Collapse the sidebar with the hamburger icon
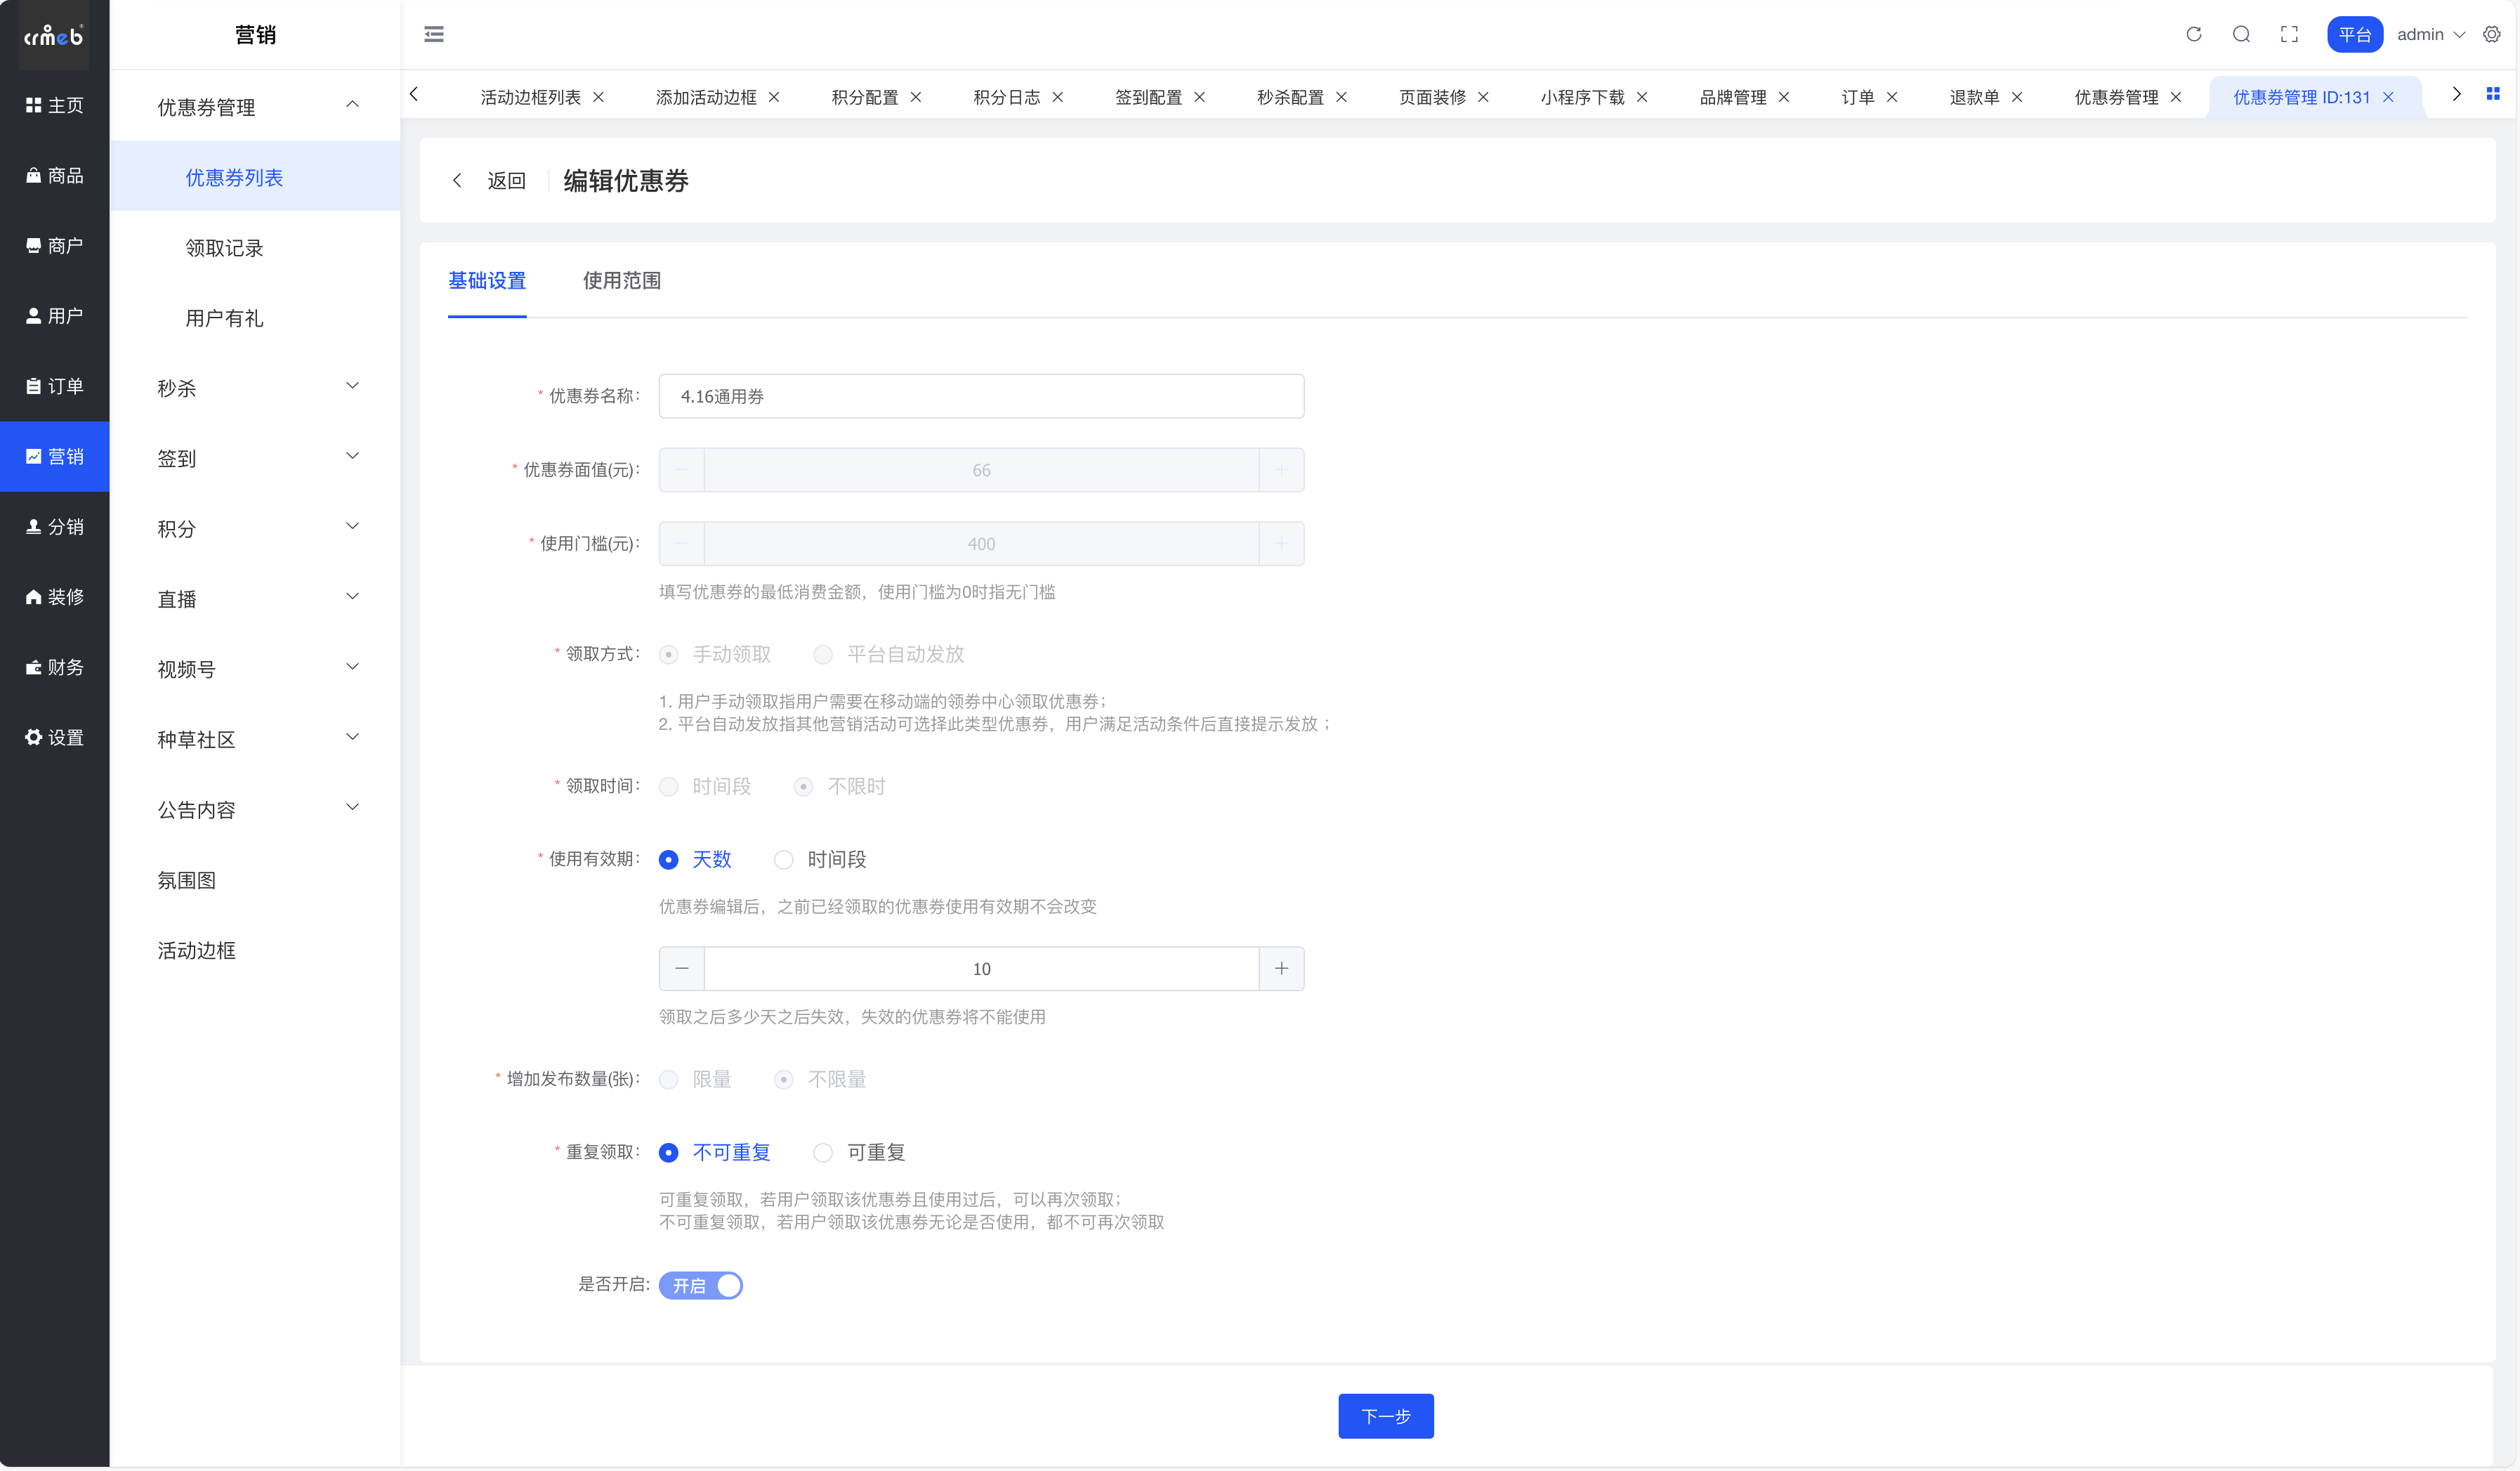This screenshot has width=2520, height=1471. (x=434, y=33)
